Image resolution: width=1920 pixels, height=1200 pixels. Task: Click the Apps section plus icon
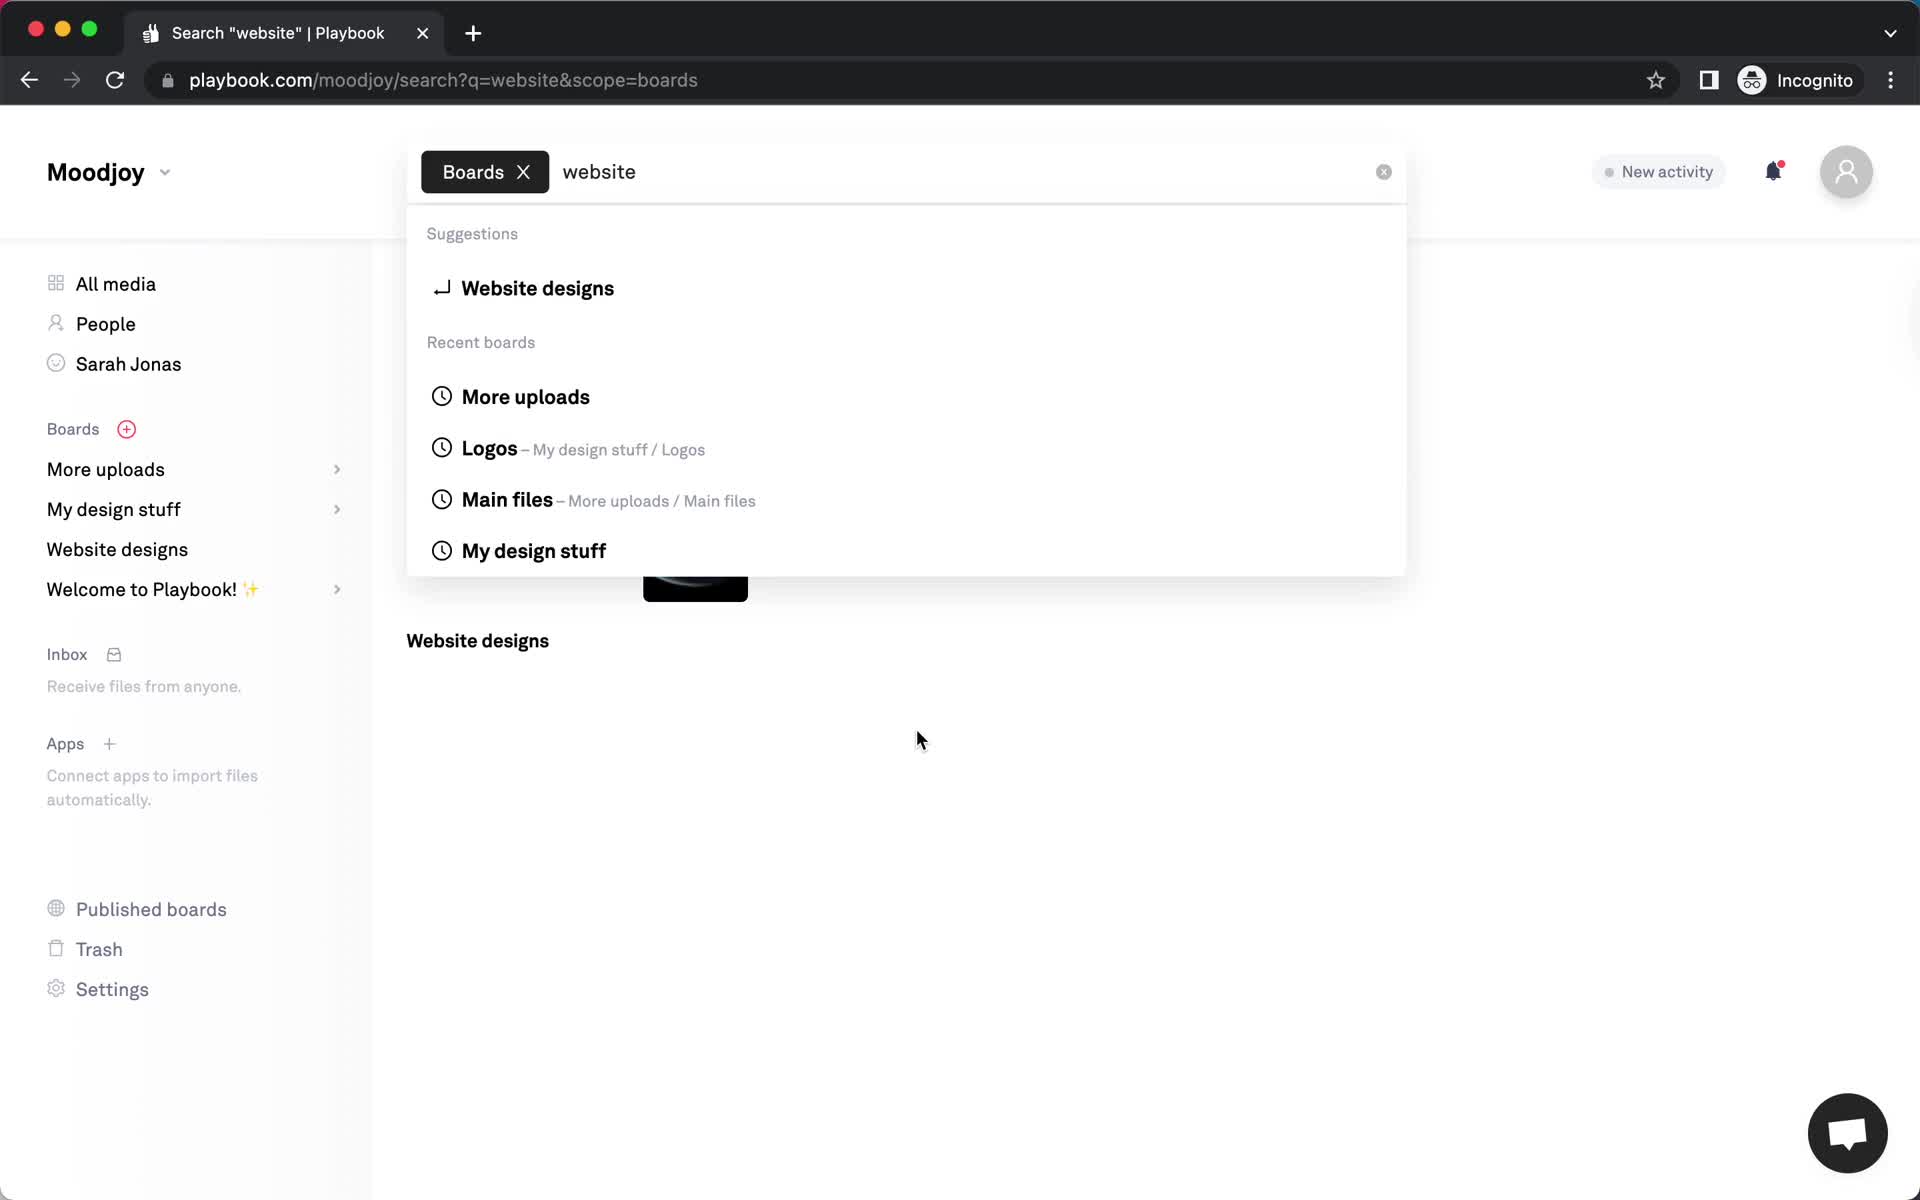tap(109, 744)
